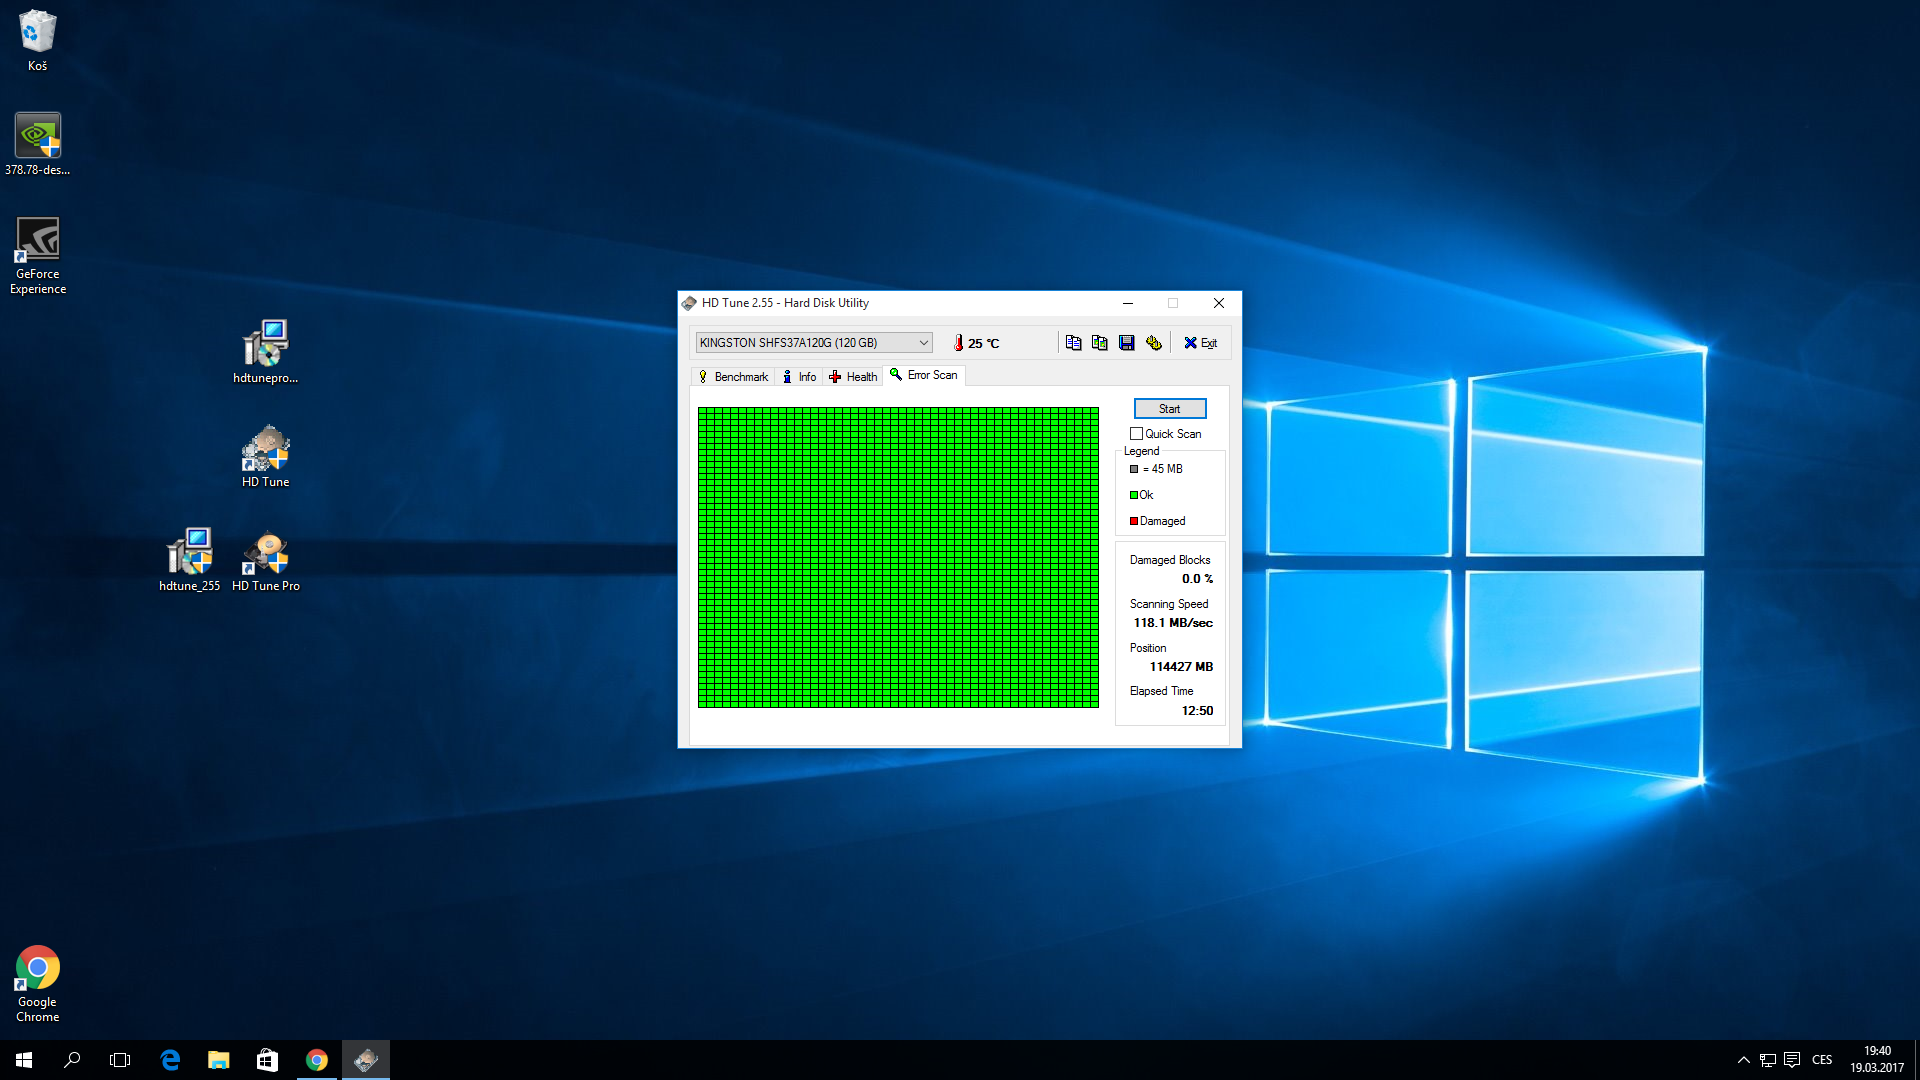
Task: Open File Explorer from the taskbar
Action: pos(218,1060)
